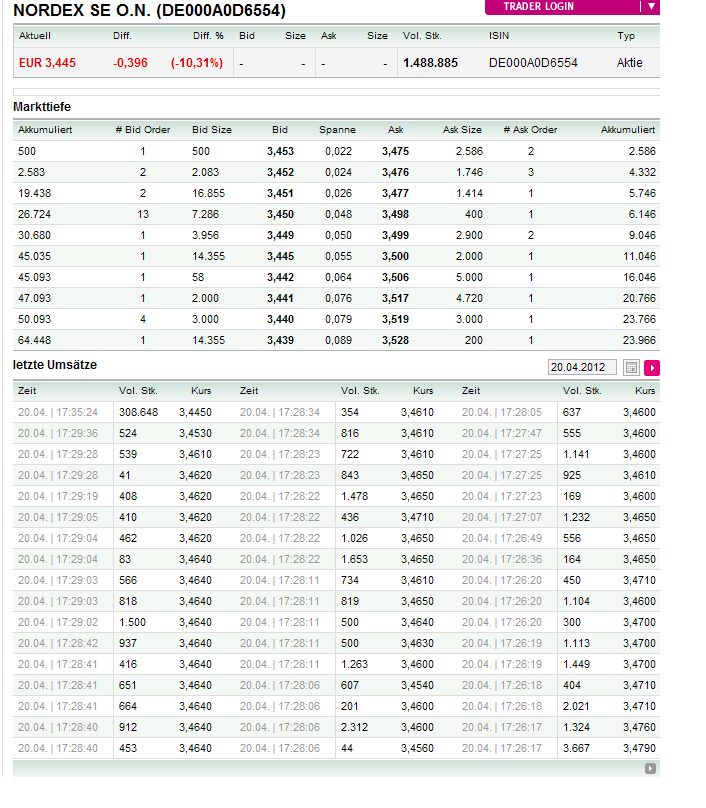Sort by the Bid column header

point(280,129)
